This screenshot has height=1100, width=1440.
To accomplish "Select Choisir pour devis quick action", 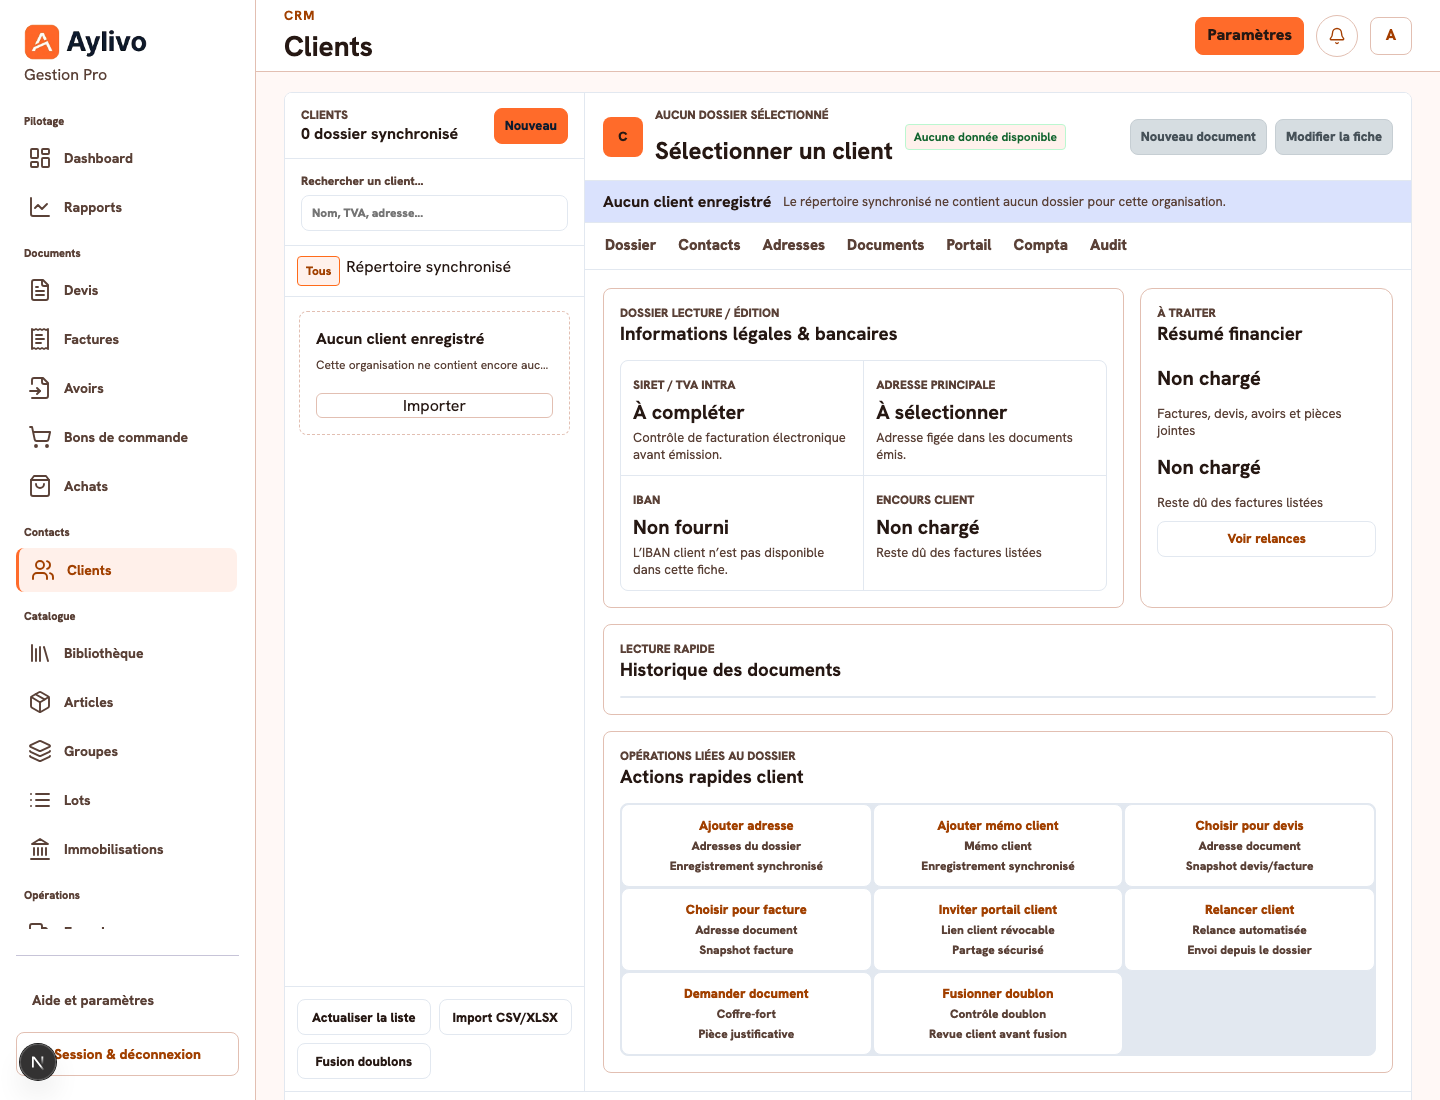I will (1250, 846).
